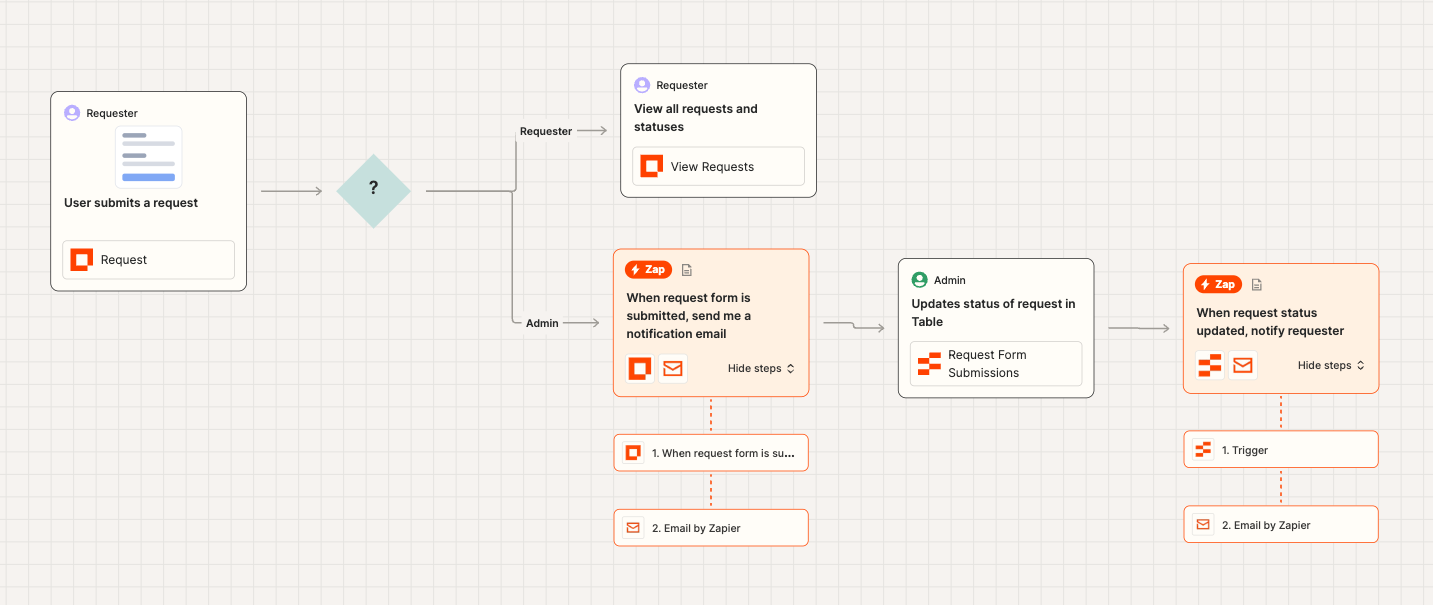Click the Requester persona avatar on View all requests card

[640, 85]
